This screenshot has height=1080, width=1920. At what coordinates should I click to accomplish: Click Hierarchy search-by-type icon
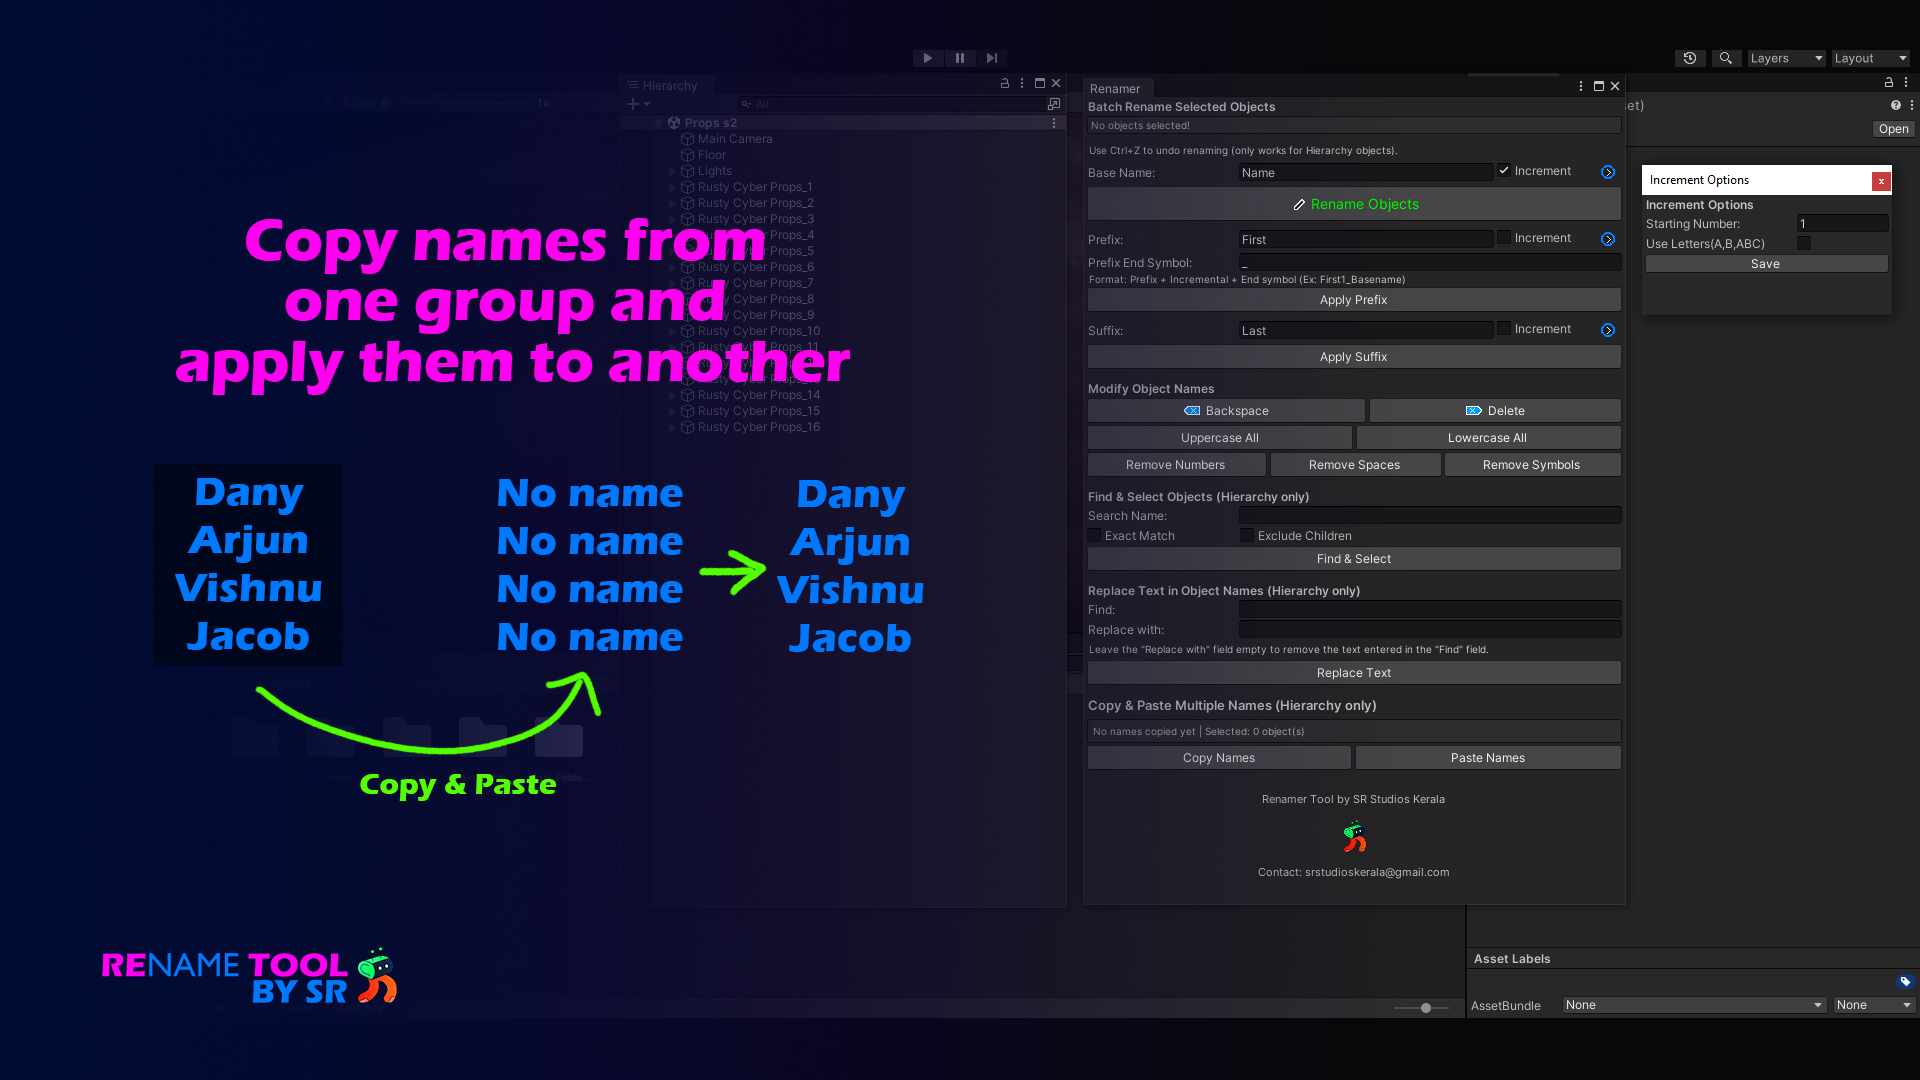[x=1054, y=104]
